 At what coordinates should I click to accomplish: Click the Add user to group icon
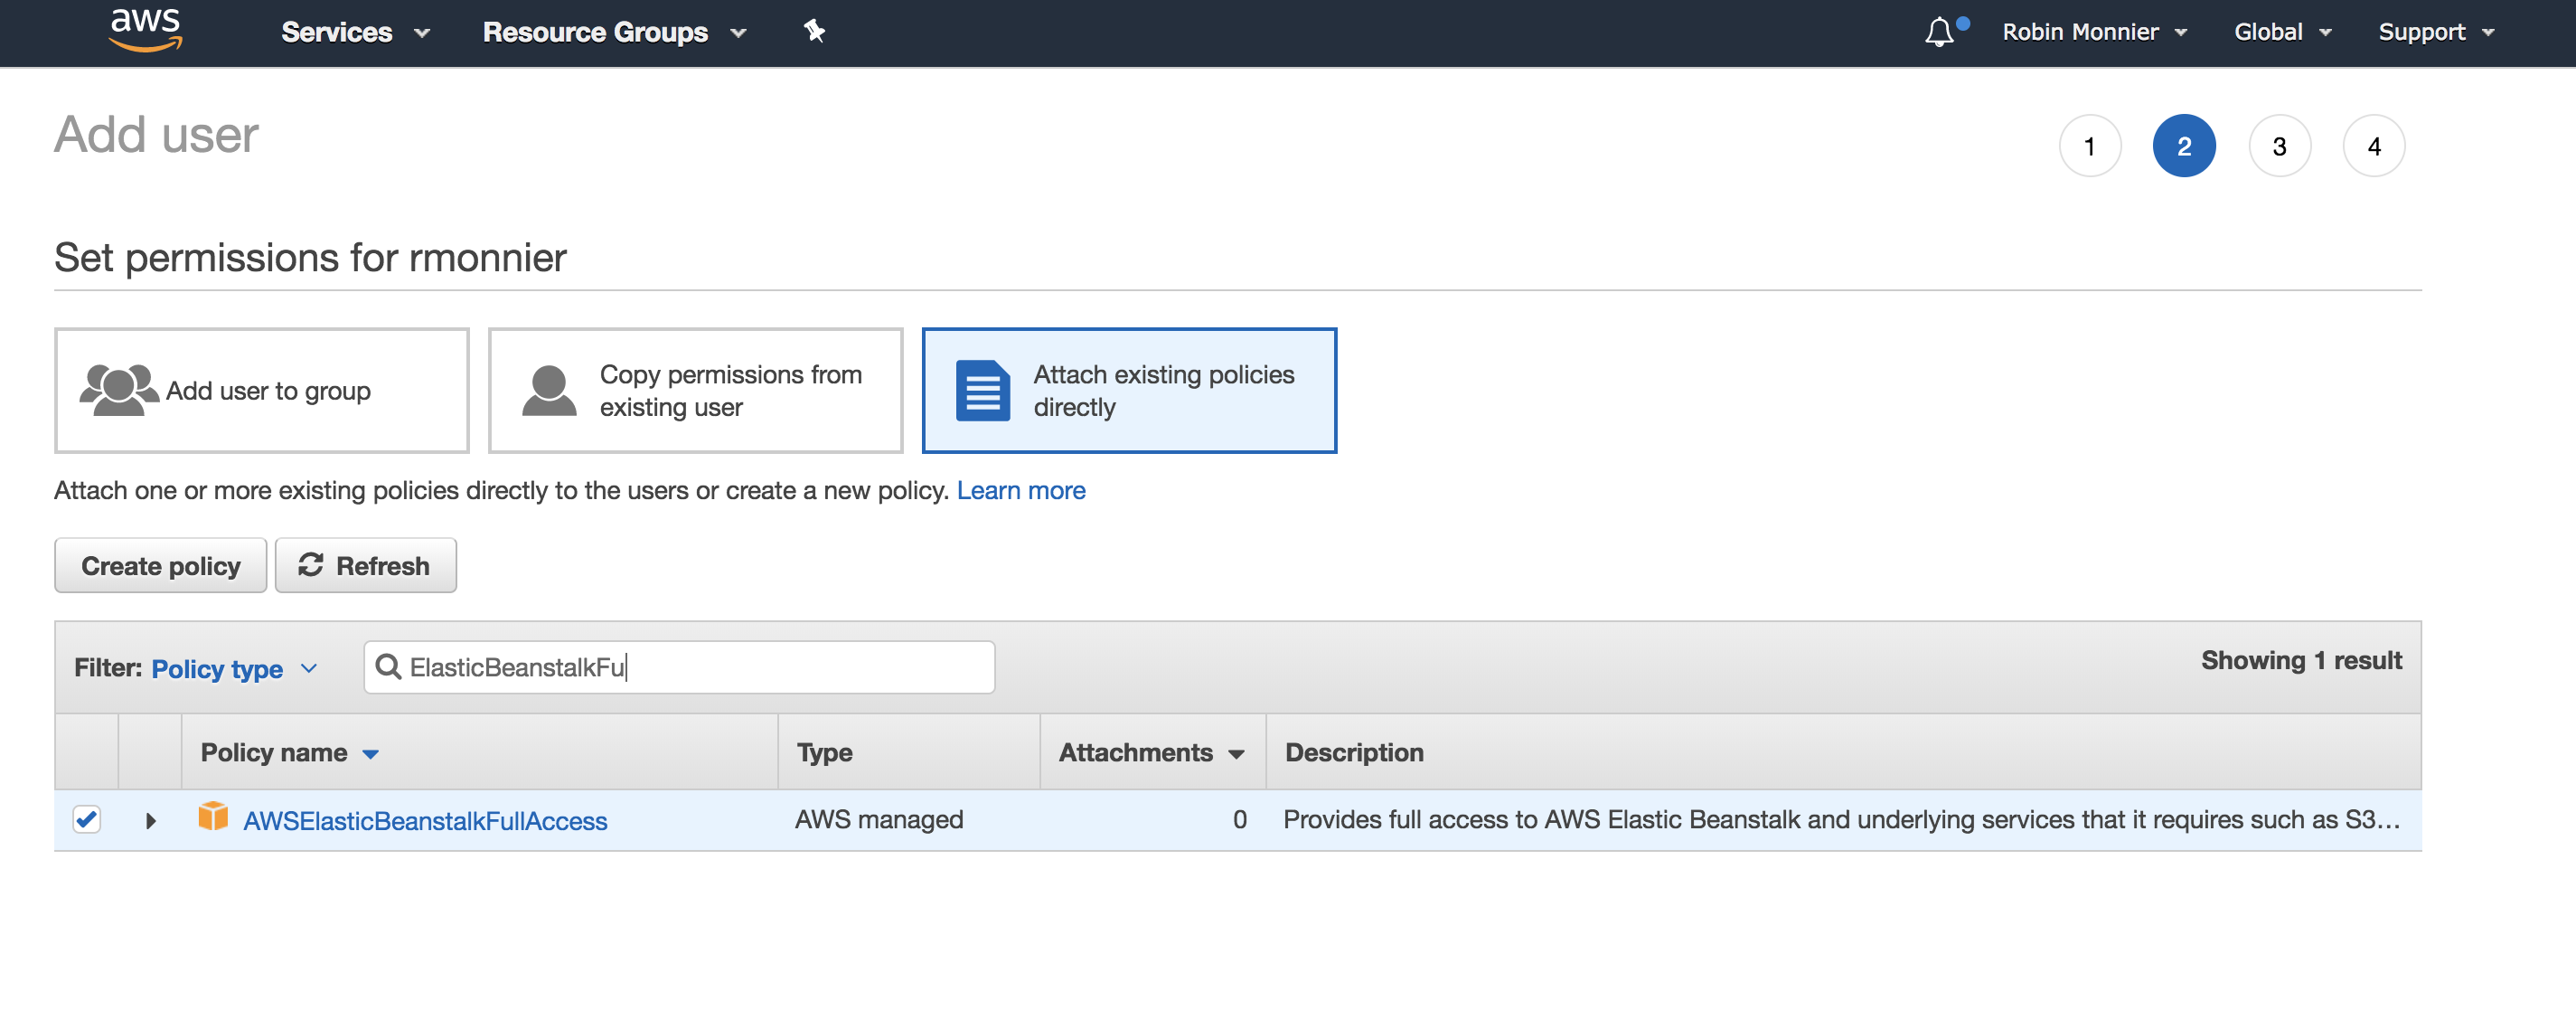[x=120, y=391]
